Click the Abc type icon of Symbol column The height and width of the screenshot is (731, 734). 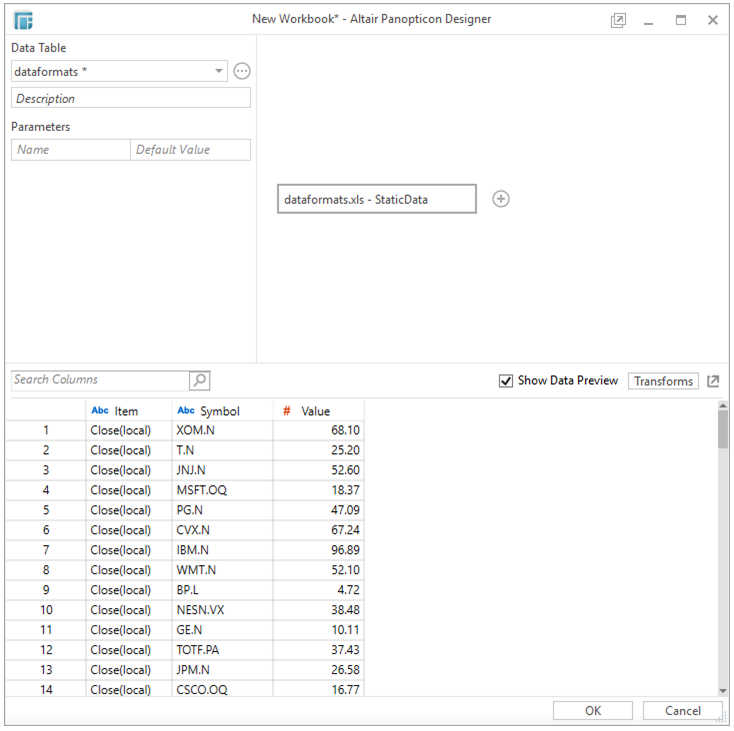click(x=186, y=410)
